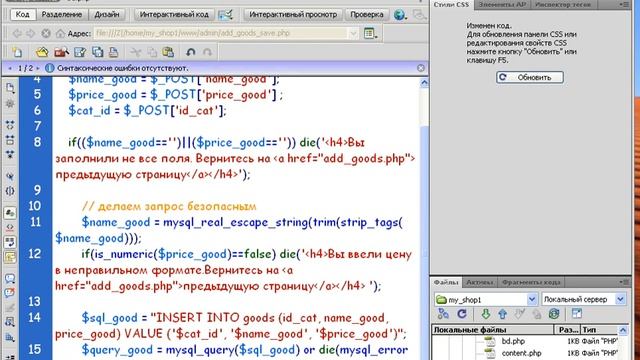Click the browse in Bridge icon
The width and height of the screenshot is (640, 360).
[x=61, y=52]
